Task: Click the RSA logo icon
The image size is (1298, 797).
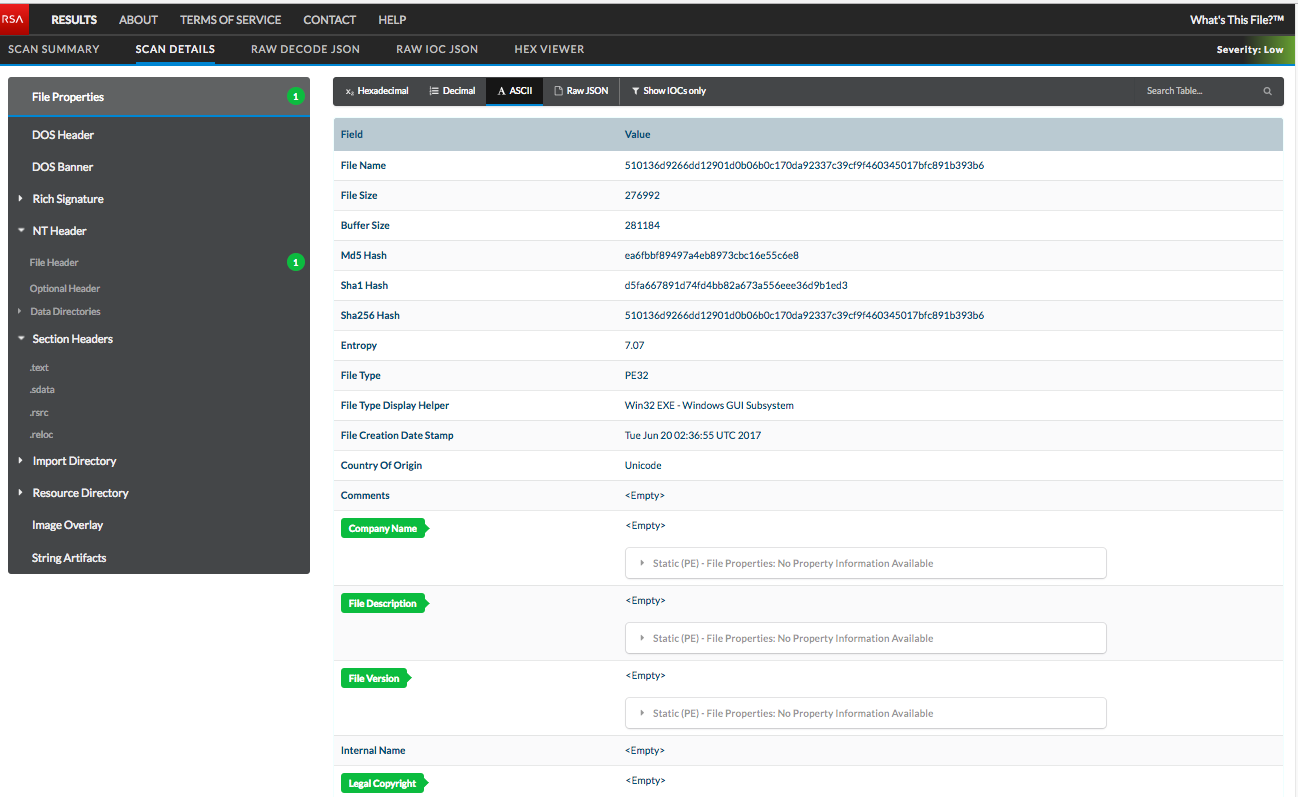Action: tap(14, 19)
